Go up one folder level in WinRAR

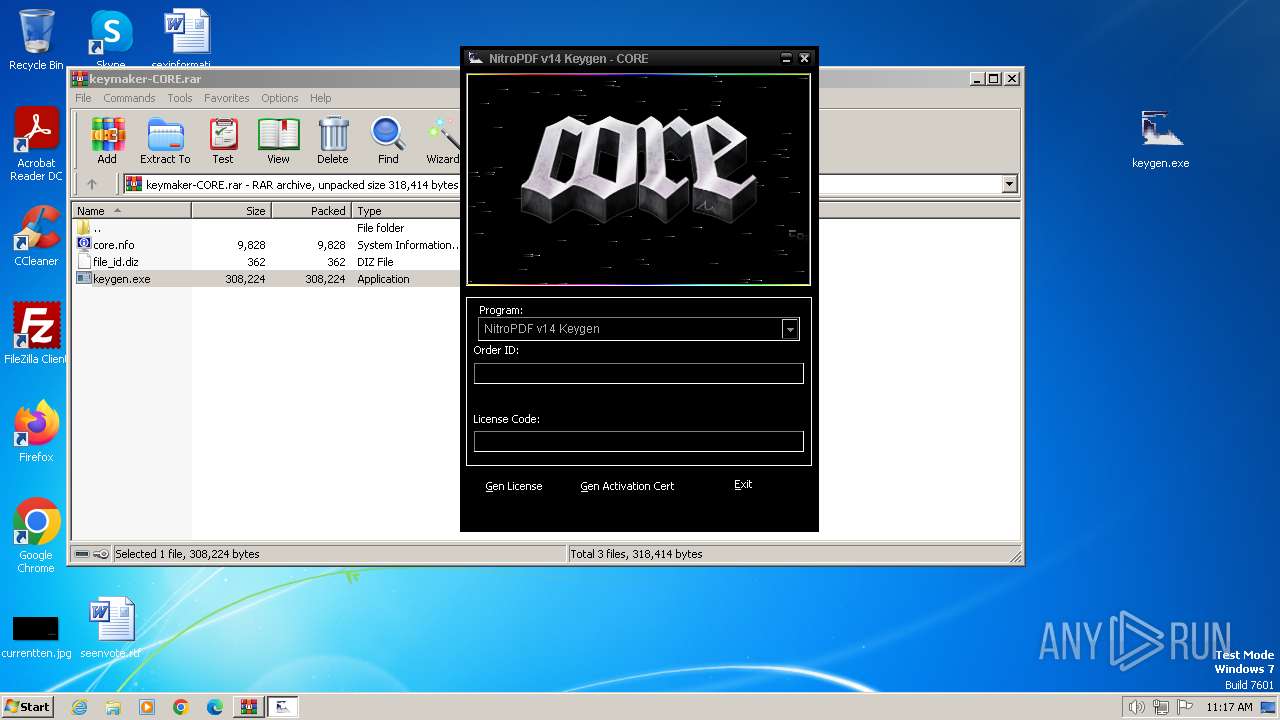[92, 184]
